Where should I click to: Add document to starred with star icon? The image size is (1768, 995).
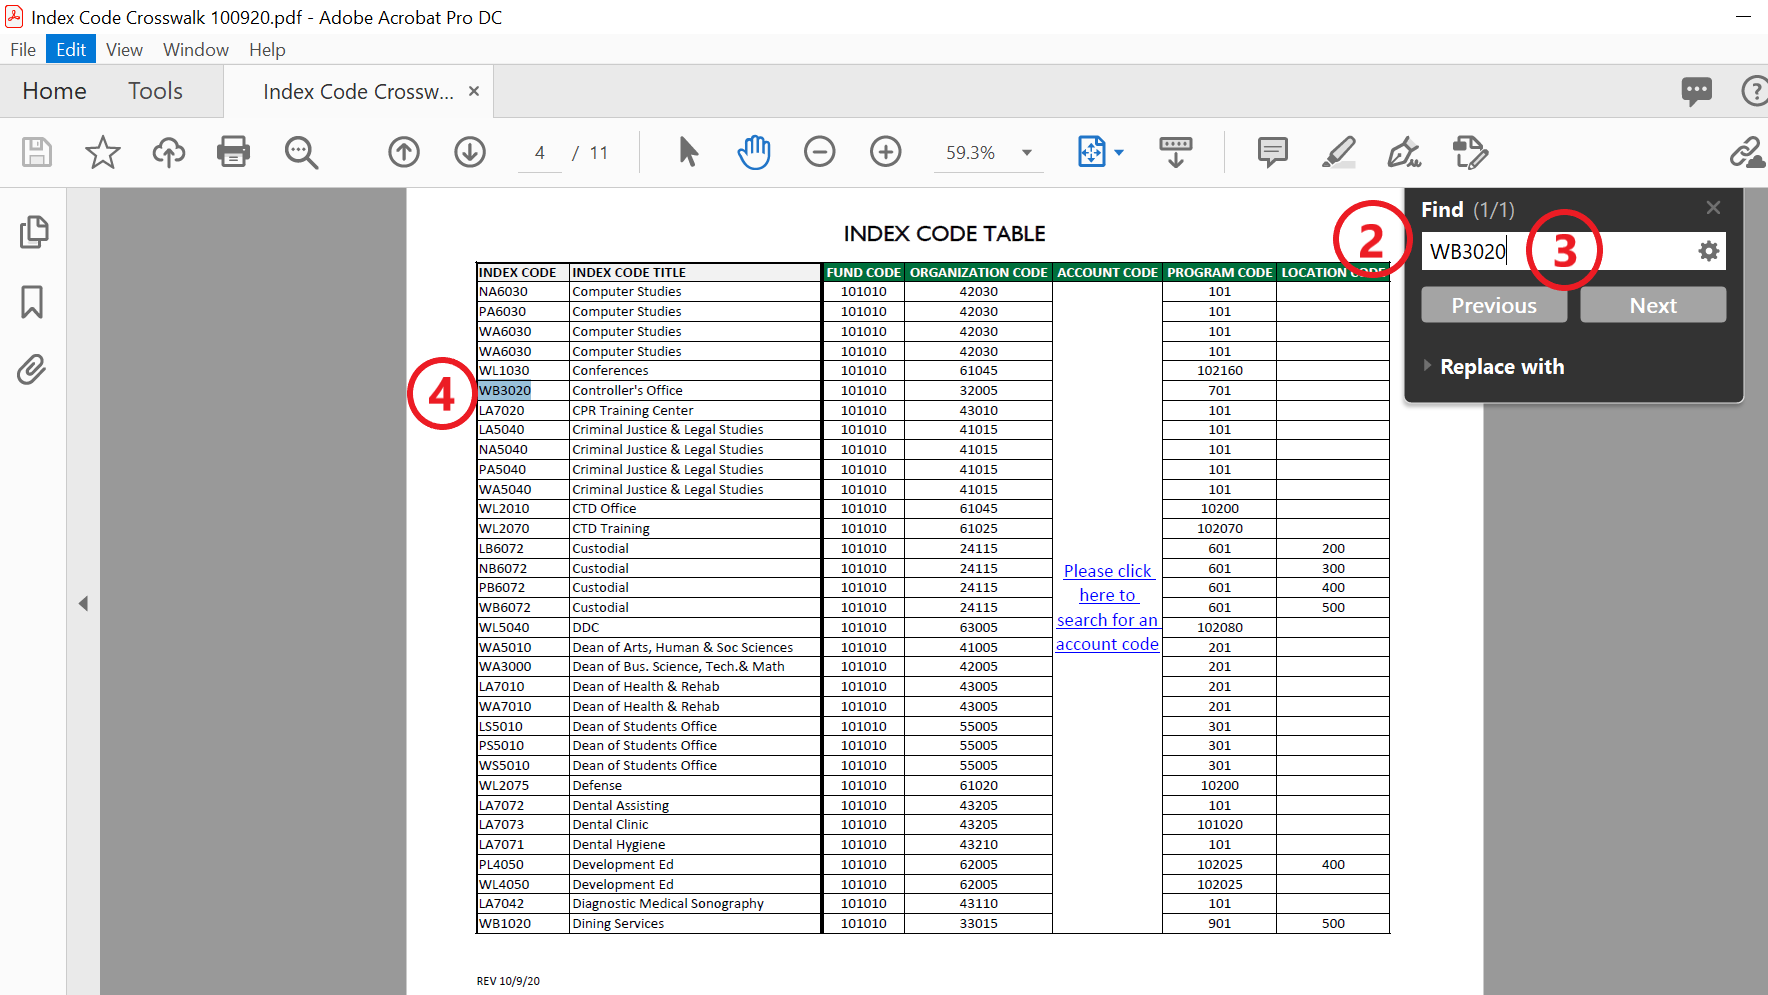point(102,152)
